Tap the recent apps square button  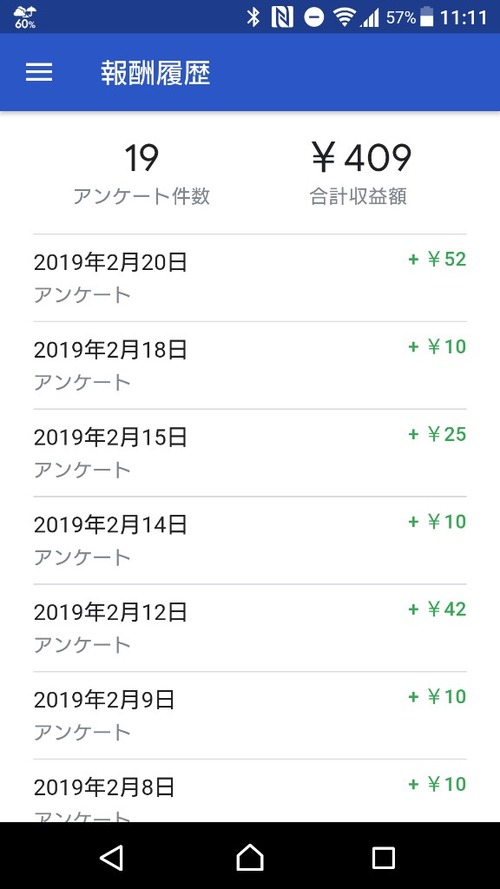pyautogui.click(x=383, y=858)
